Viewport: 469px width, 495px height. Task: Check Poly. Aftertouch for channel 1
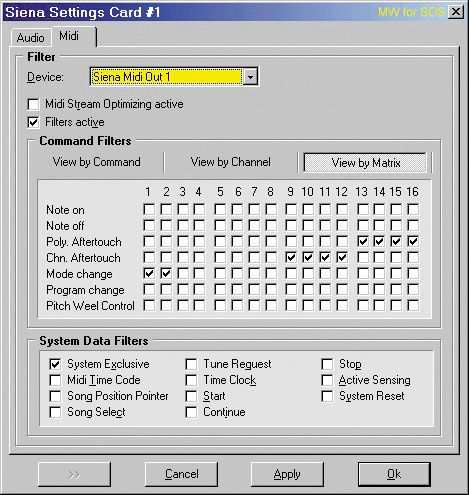[x=149, y=241]
